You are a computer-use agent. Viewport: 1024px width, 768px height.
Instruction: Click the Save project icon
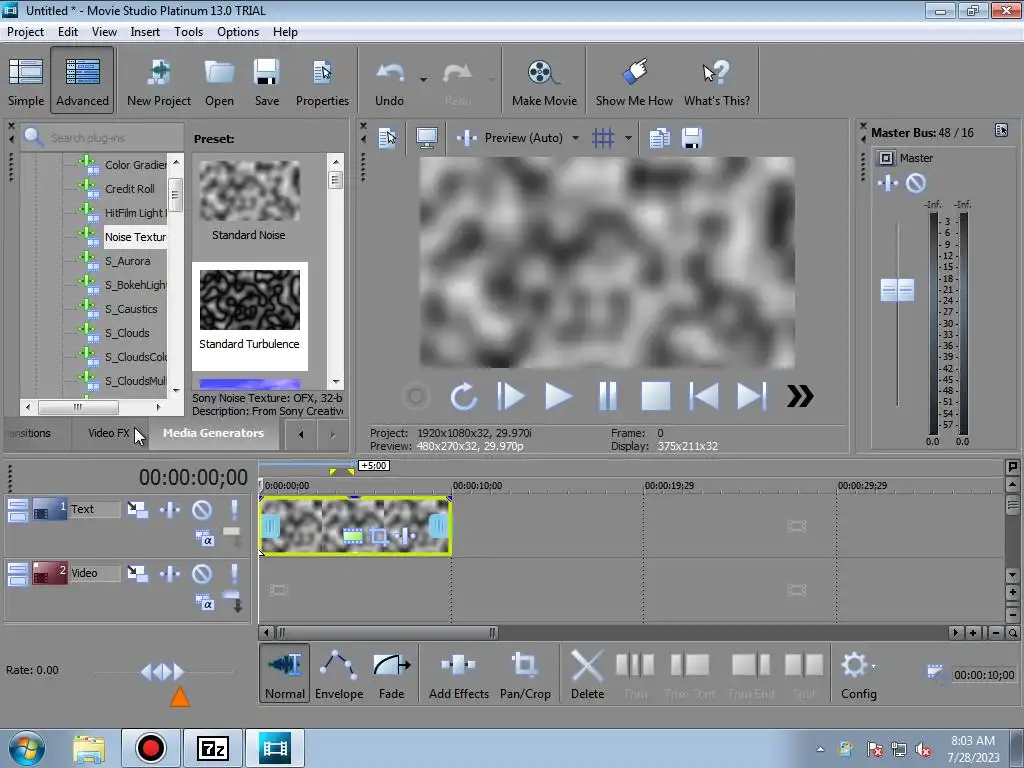pyautogui.click(x=267, y=82)
